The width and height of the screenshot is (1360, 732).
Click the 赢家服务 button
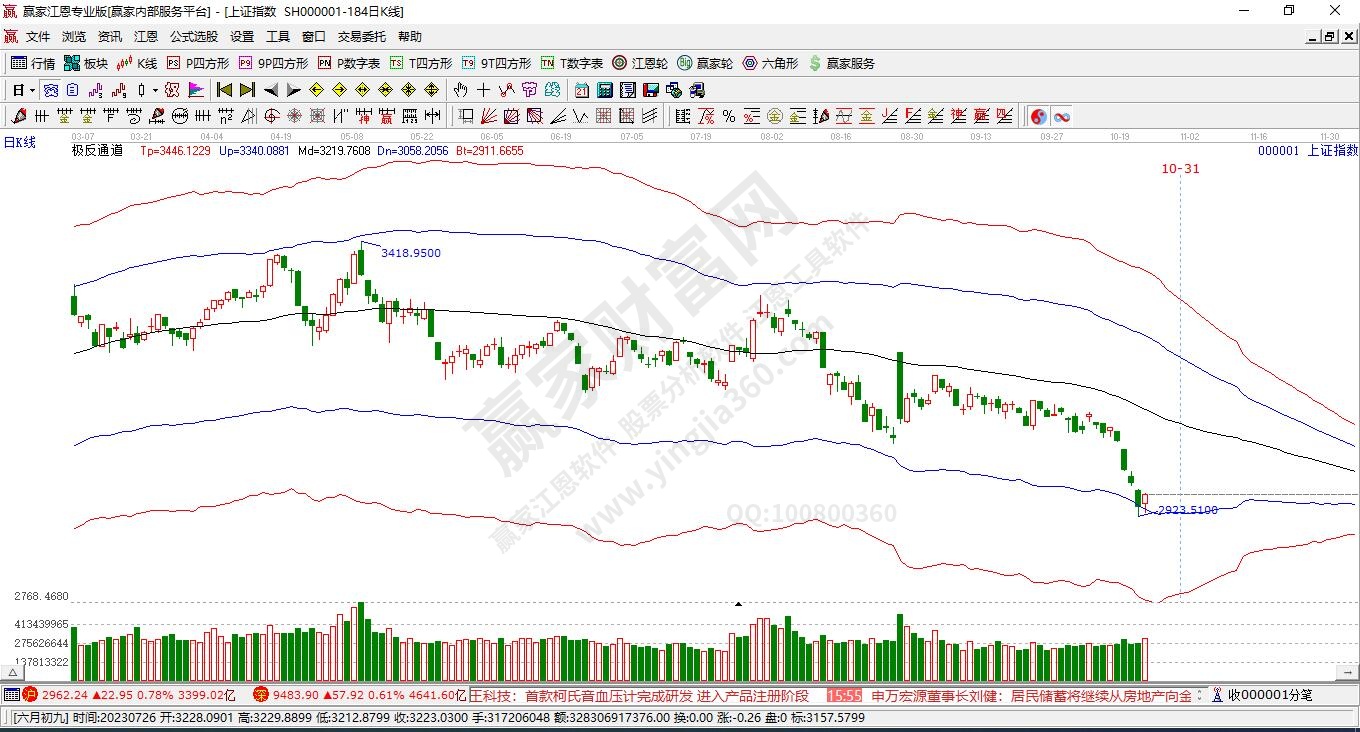coord(841,63)
